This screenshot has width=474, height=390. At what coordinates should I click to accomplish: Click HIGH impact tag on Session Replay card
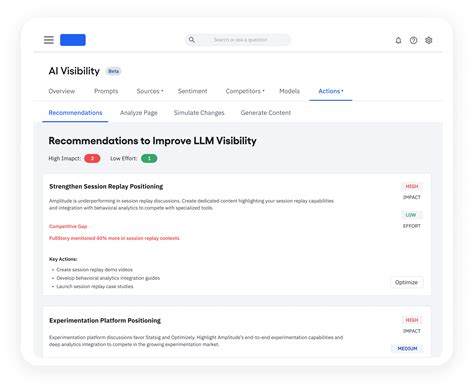(412, 186)
